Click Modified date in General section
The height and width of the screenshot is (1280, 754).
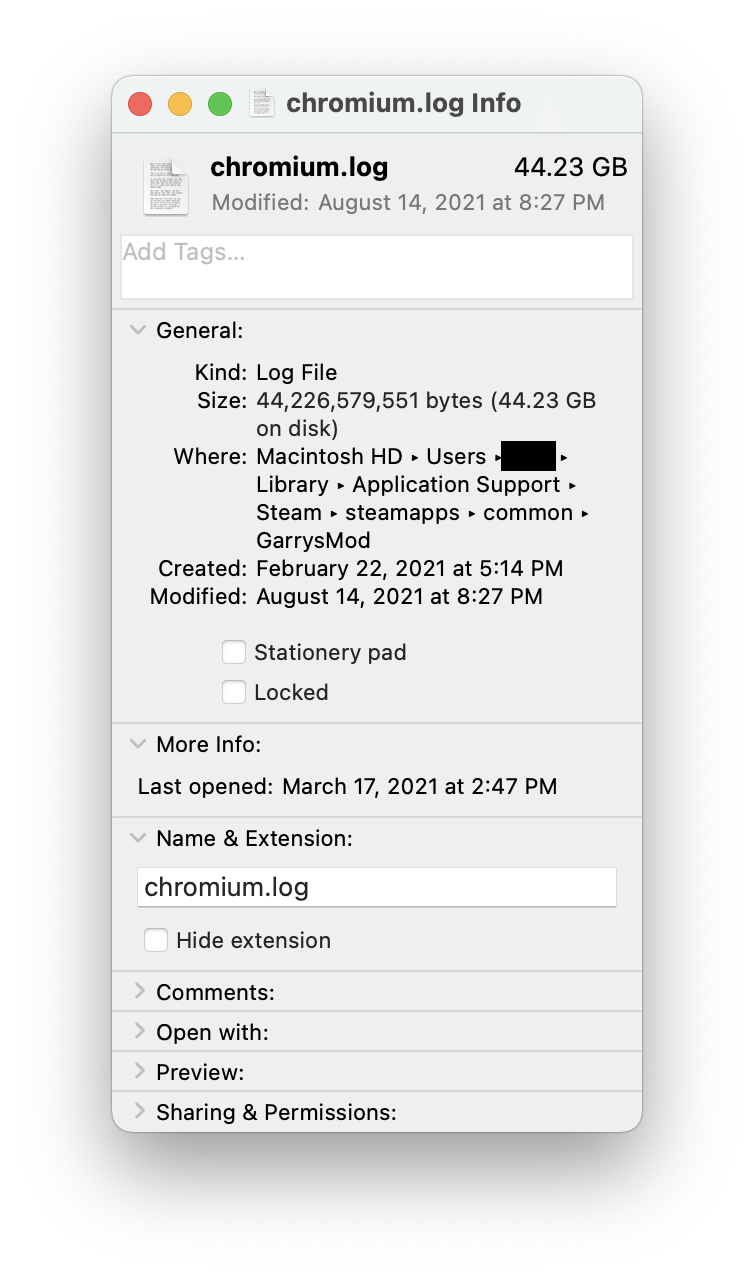pyautogui.click(x=400, y=597)
